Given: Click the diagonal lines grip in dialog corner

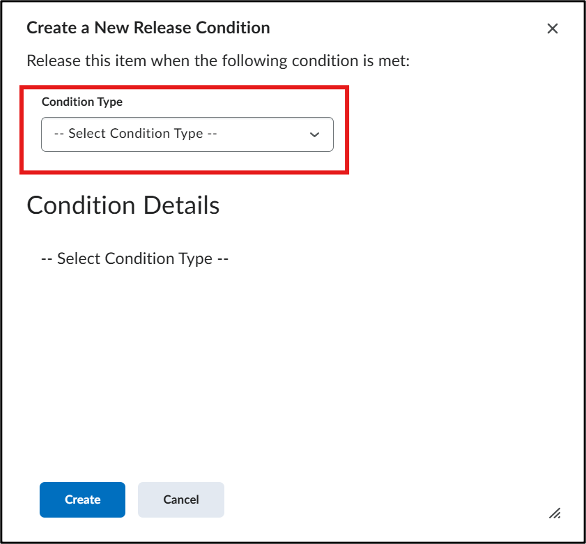Looking at the screenshot, I should [x=555, y=513].
